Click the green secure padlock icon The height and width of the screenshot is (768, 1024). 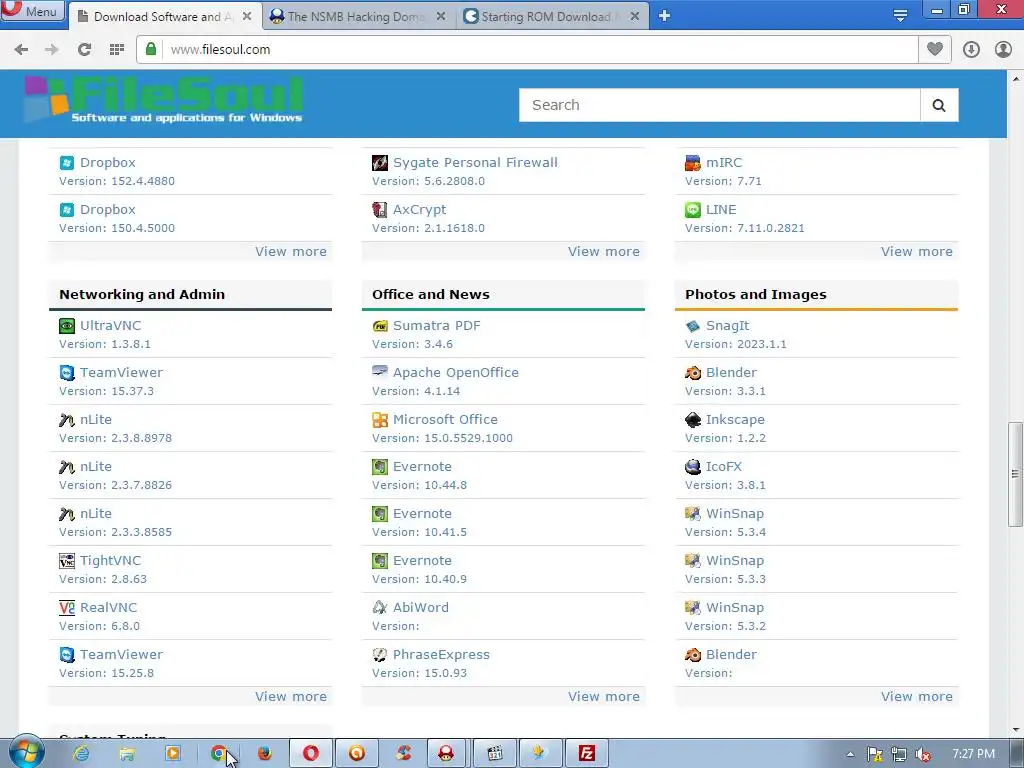151,49
